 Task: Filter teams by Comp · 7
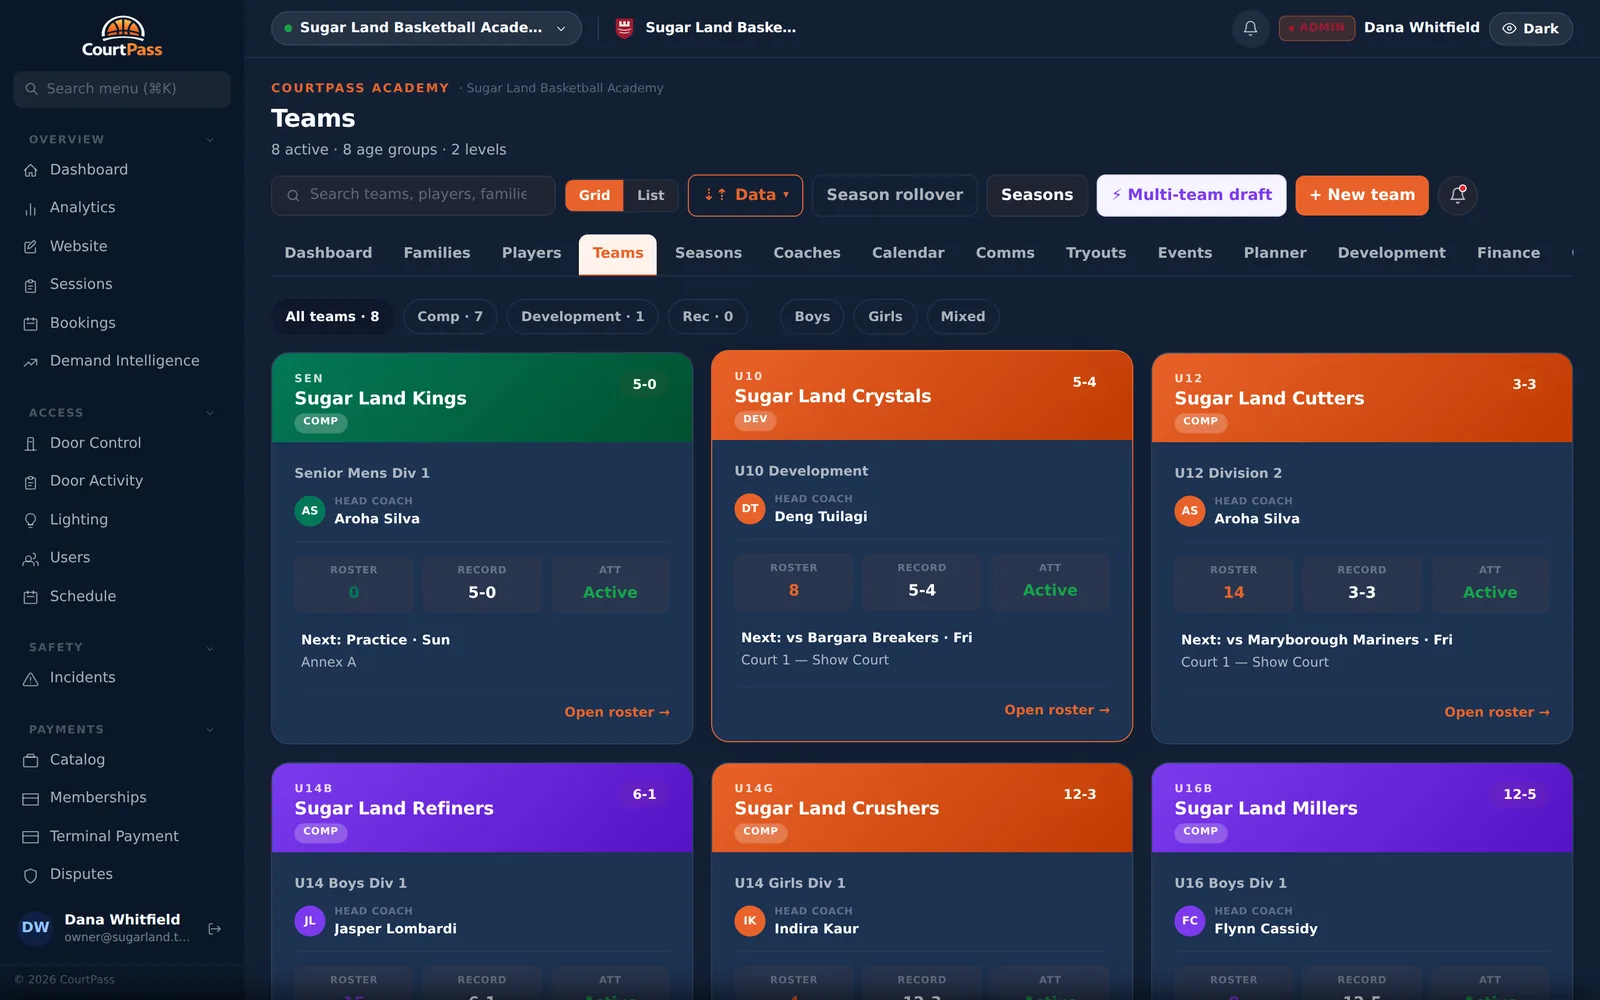(450, 316)
